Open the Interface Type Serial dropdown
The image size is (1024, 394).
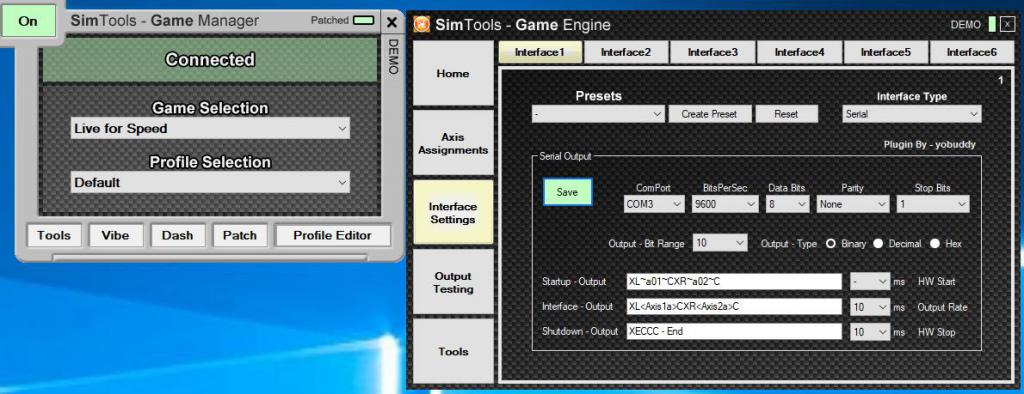tap(912, 114)
